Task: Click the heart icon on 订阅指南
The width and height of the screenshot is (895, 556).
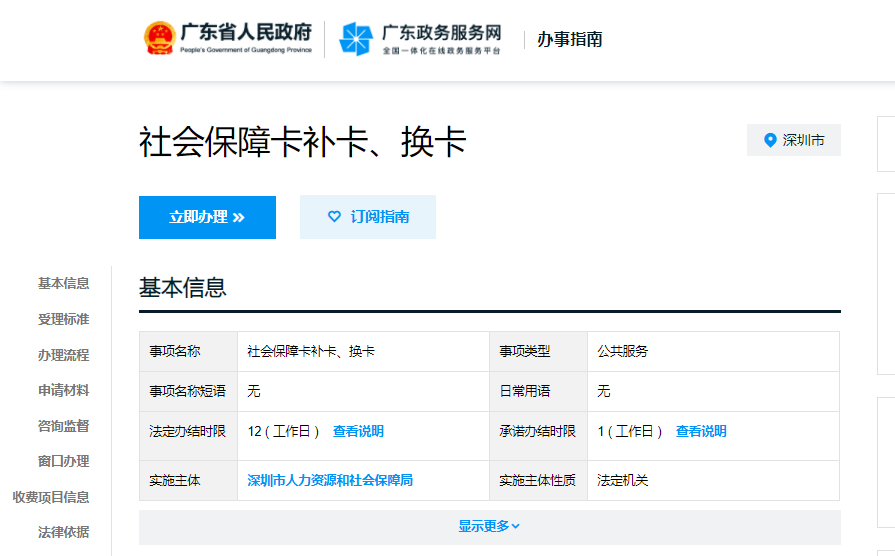Action: (x=334, y=216)
